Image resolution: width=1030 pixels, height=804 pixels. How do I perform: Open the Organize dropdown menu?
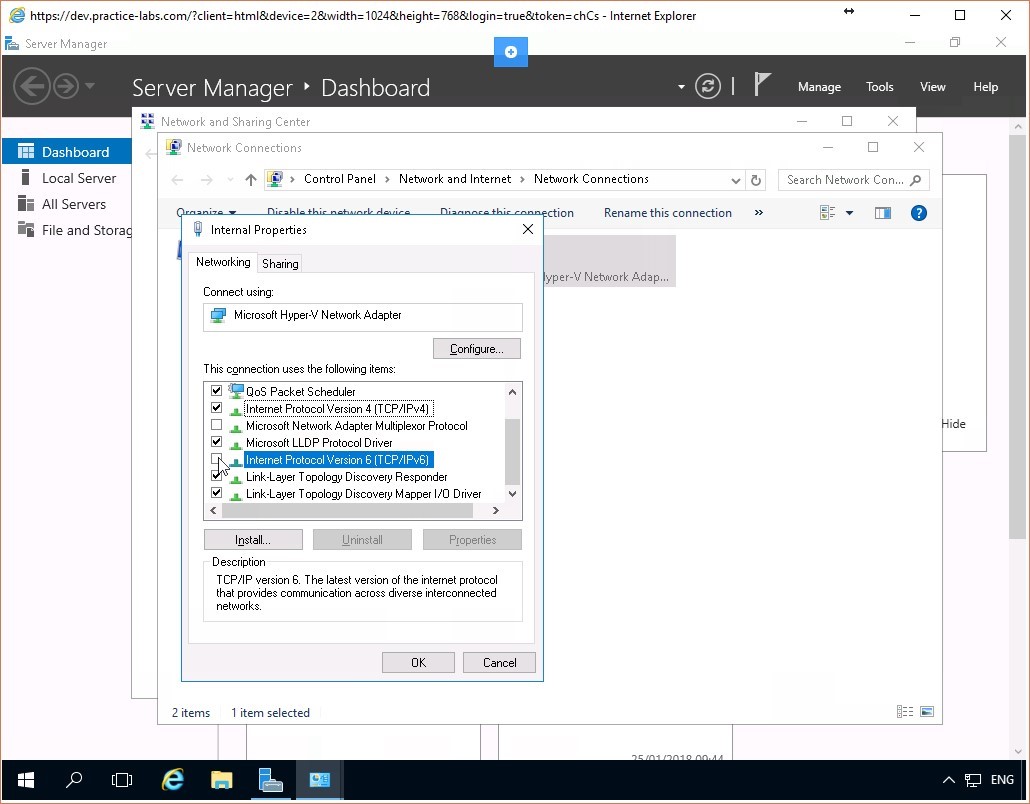207,212
